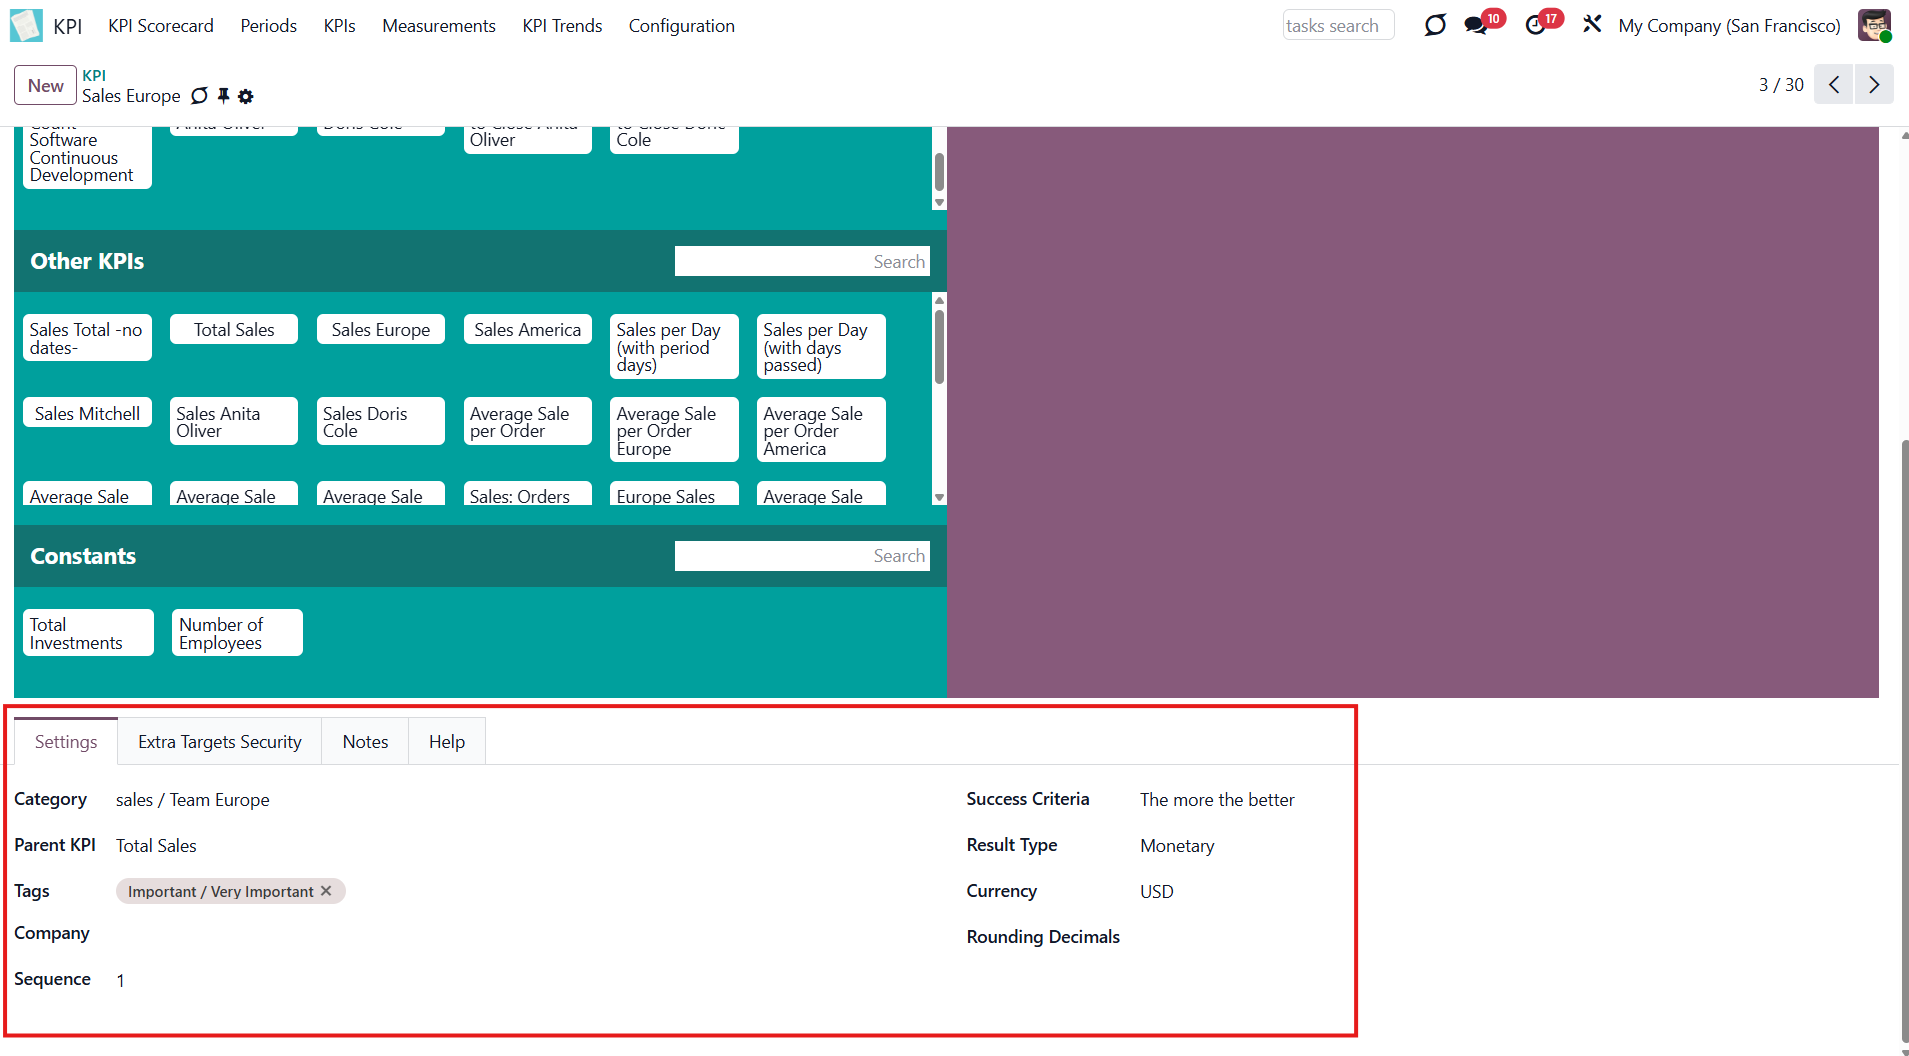Go to the previous record arrow
The width and height of the screenshot is (1909, 1056).
tap(1834, 85)
